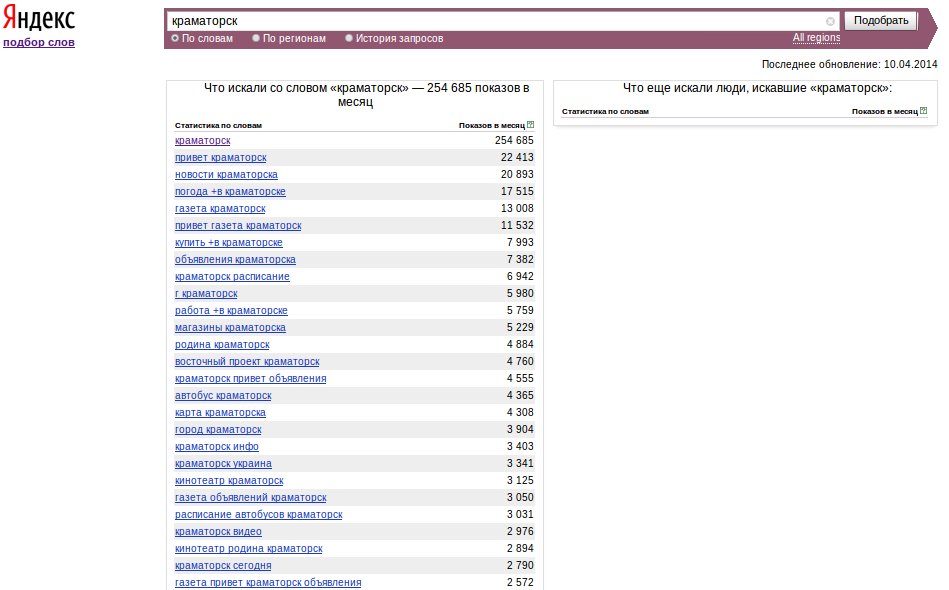Click the right panel 'Статистика по словам' header
949x590 pixels.
click(605, 111)
